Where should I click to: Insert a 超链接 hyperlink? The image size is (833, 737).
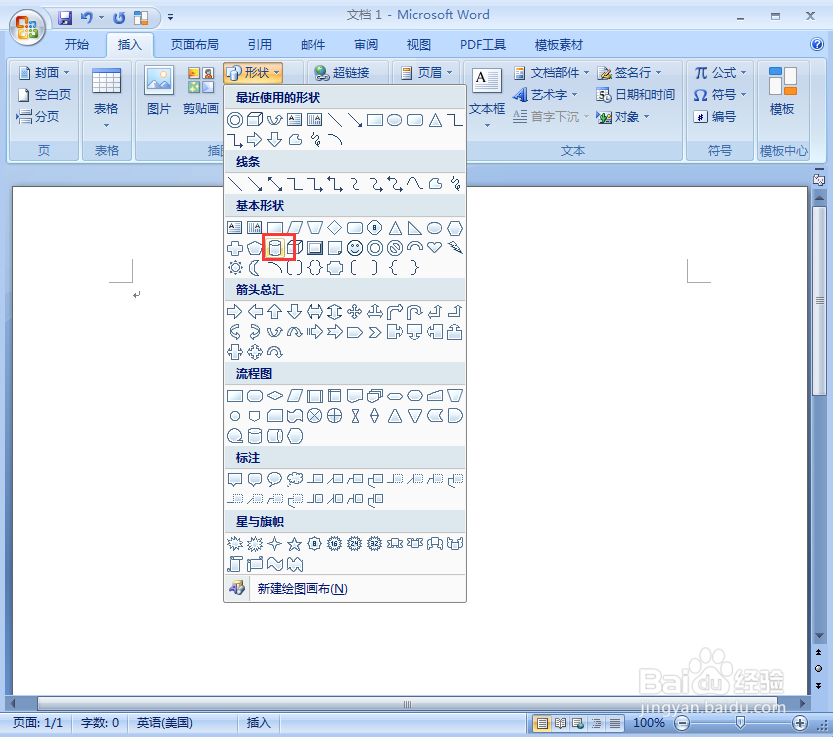pos(342,73)
